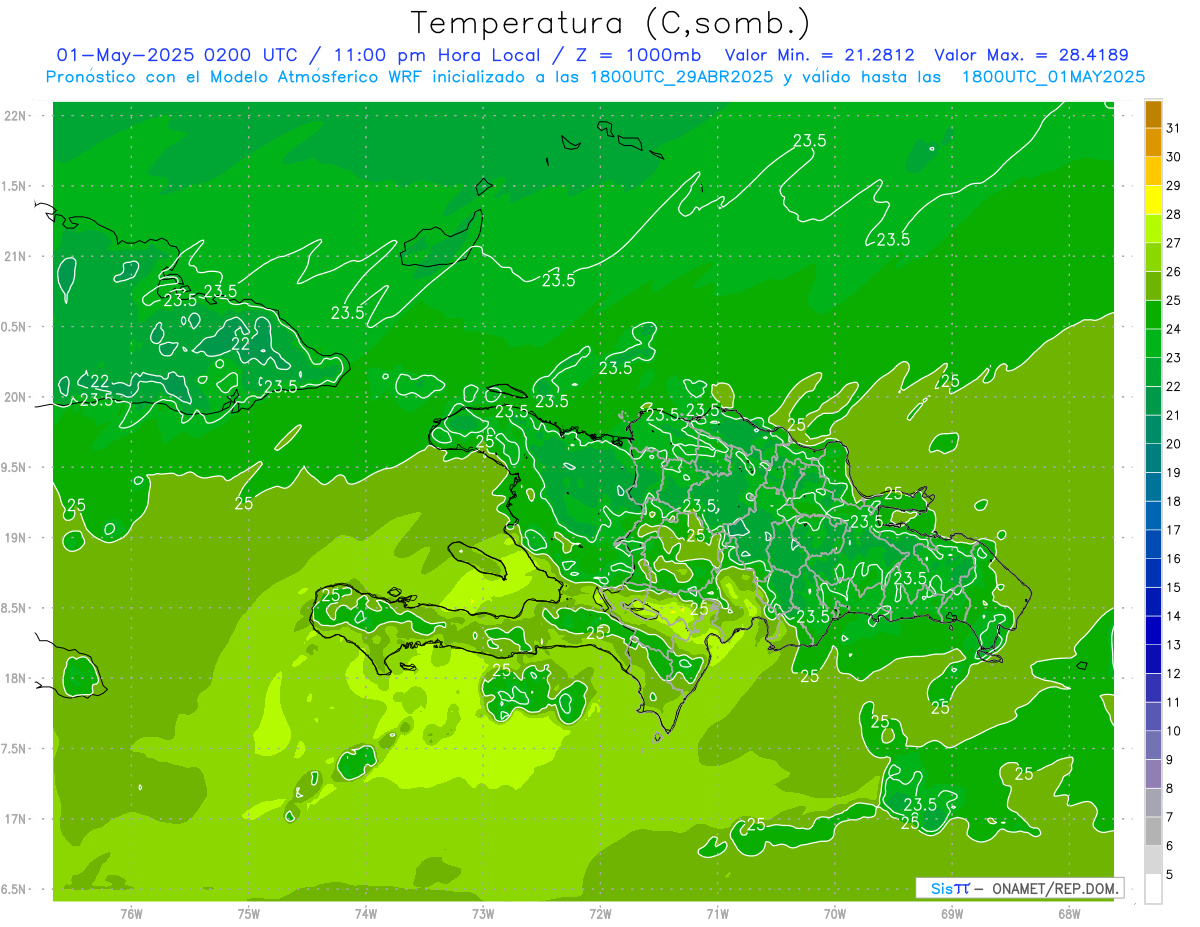
Task: Pick the white legend swatch below 5
Action: [x=1153, y=889]
